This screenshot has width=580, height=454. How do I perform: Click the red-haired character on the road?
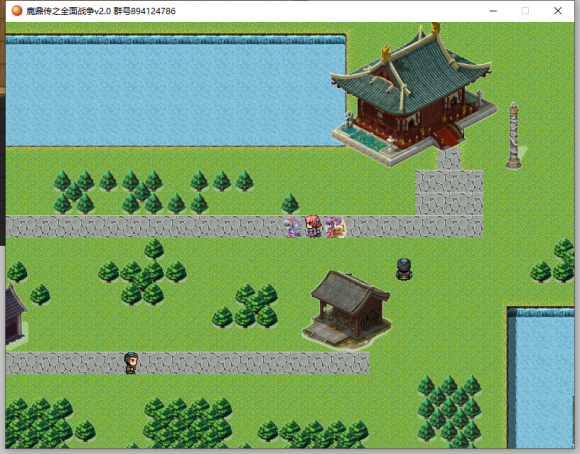pyautogui.click(x=313, y=226)
